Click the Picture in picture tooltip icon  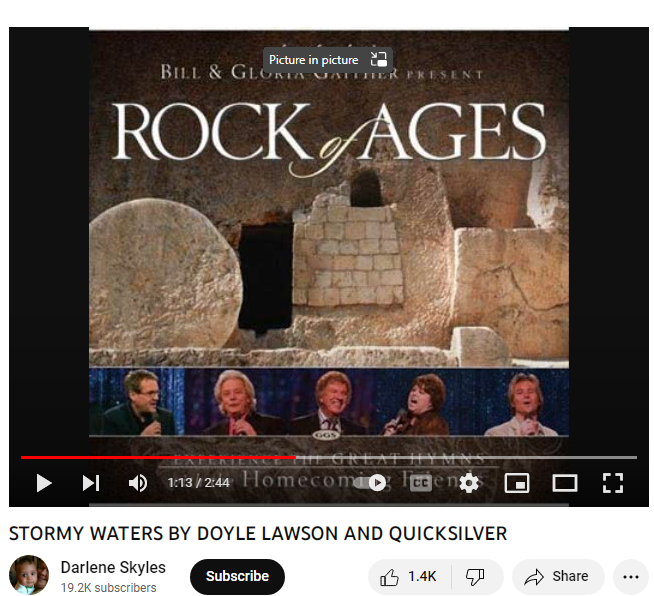(379, 59)
